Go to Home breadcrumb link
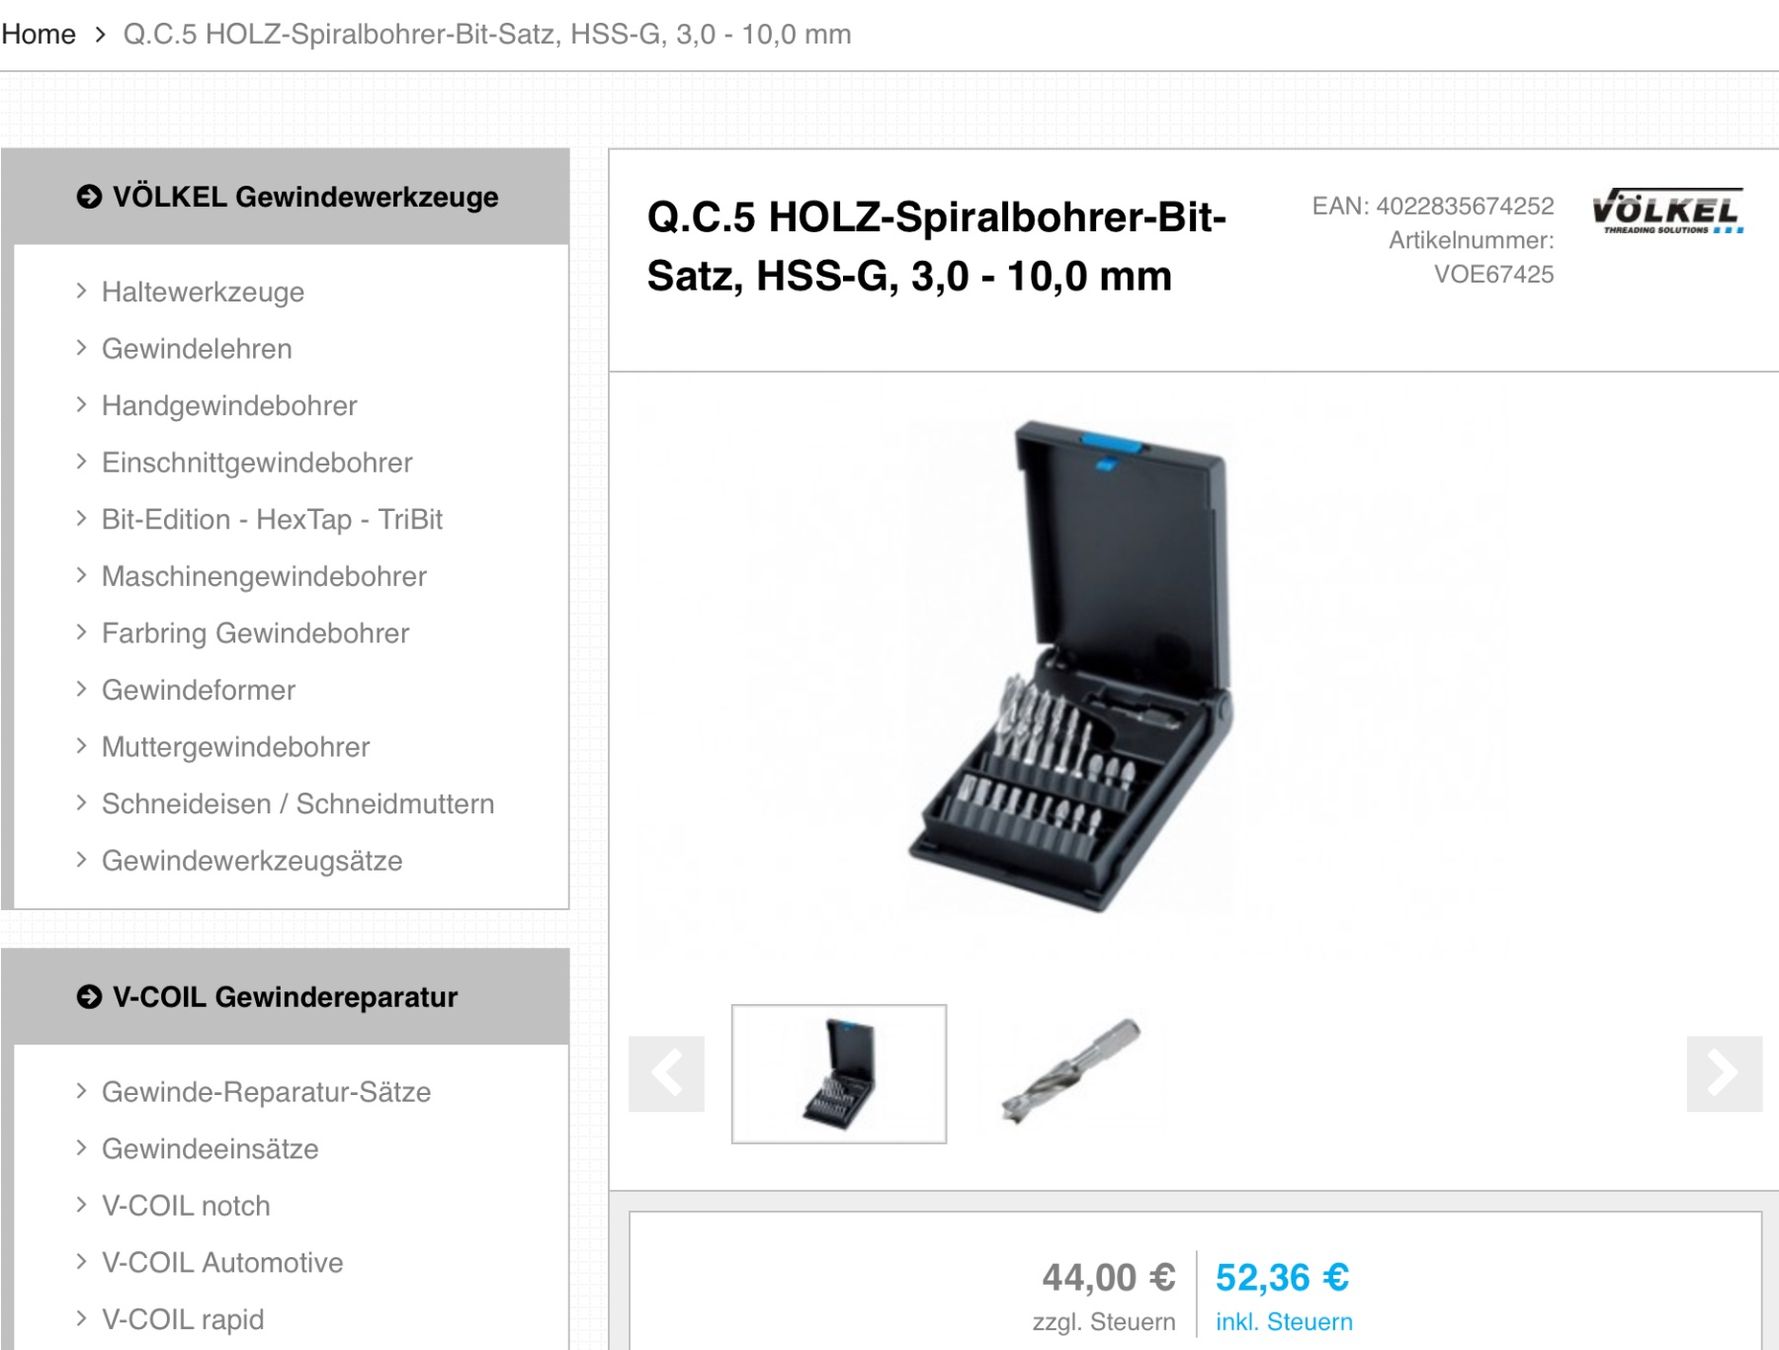The width and height of the screenshot is (1779, 1350). pos(38,34)
